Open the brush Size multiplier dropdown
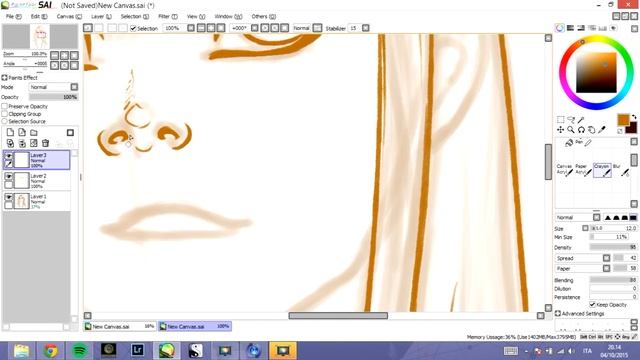 pos(585,228)
